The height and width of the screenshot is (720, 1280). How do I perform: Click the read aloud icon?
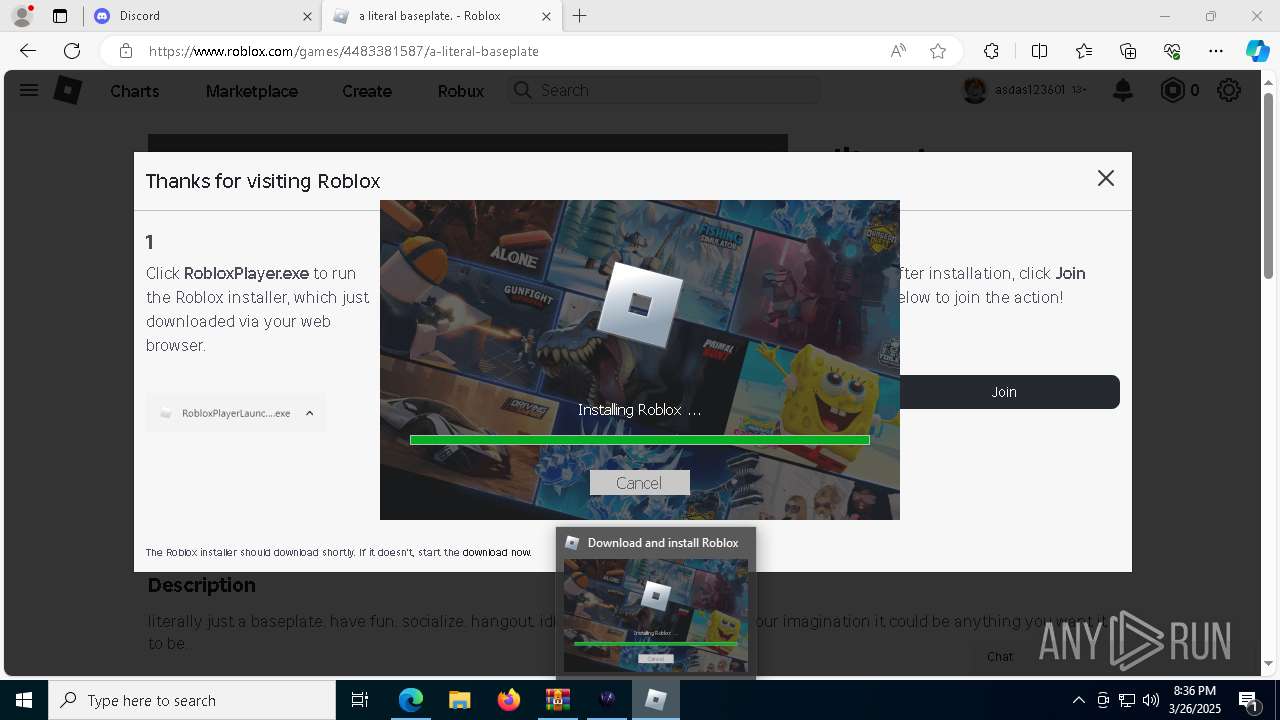(x=898, y=51)
